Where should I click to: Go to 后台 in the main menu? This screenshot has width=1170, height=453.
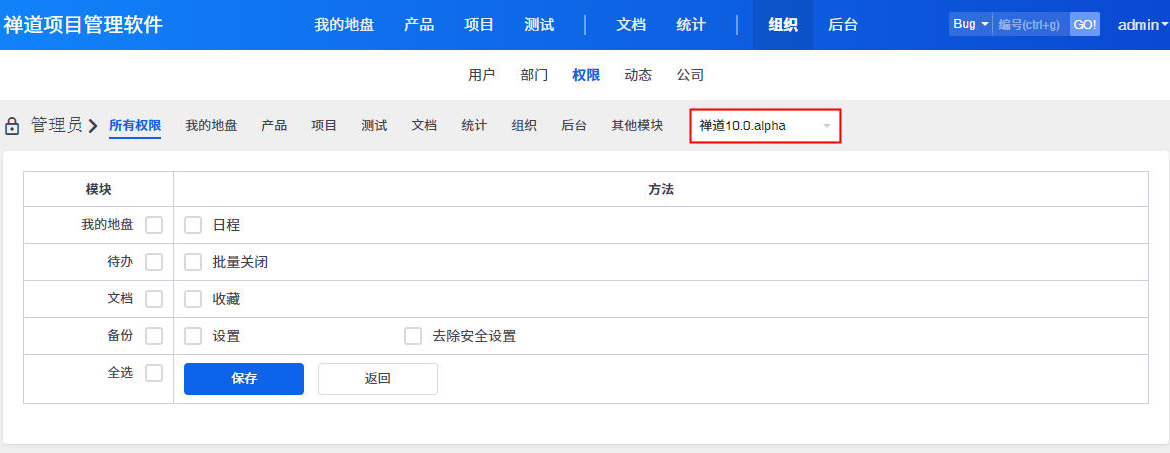pyautogui.click(x=843, y=25)
